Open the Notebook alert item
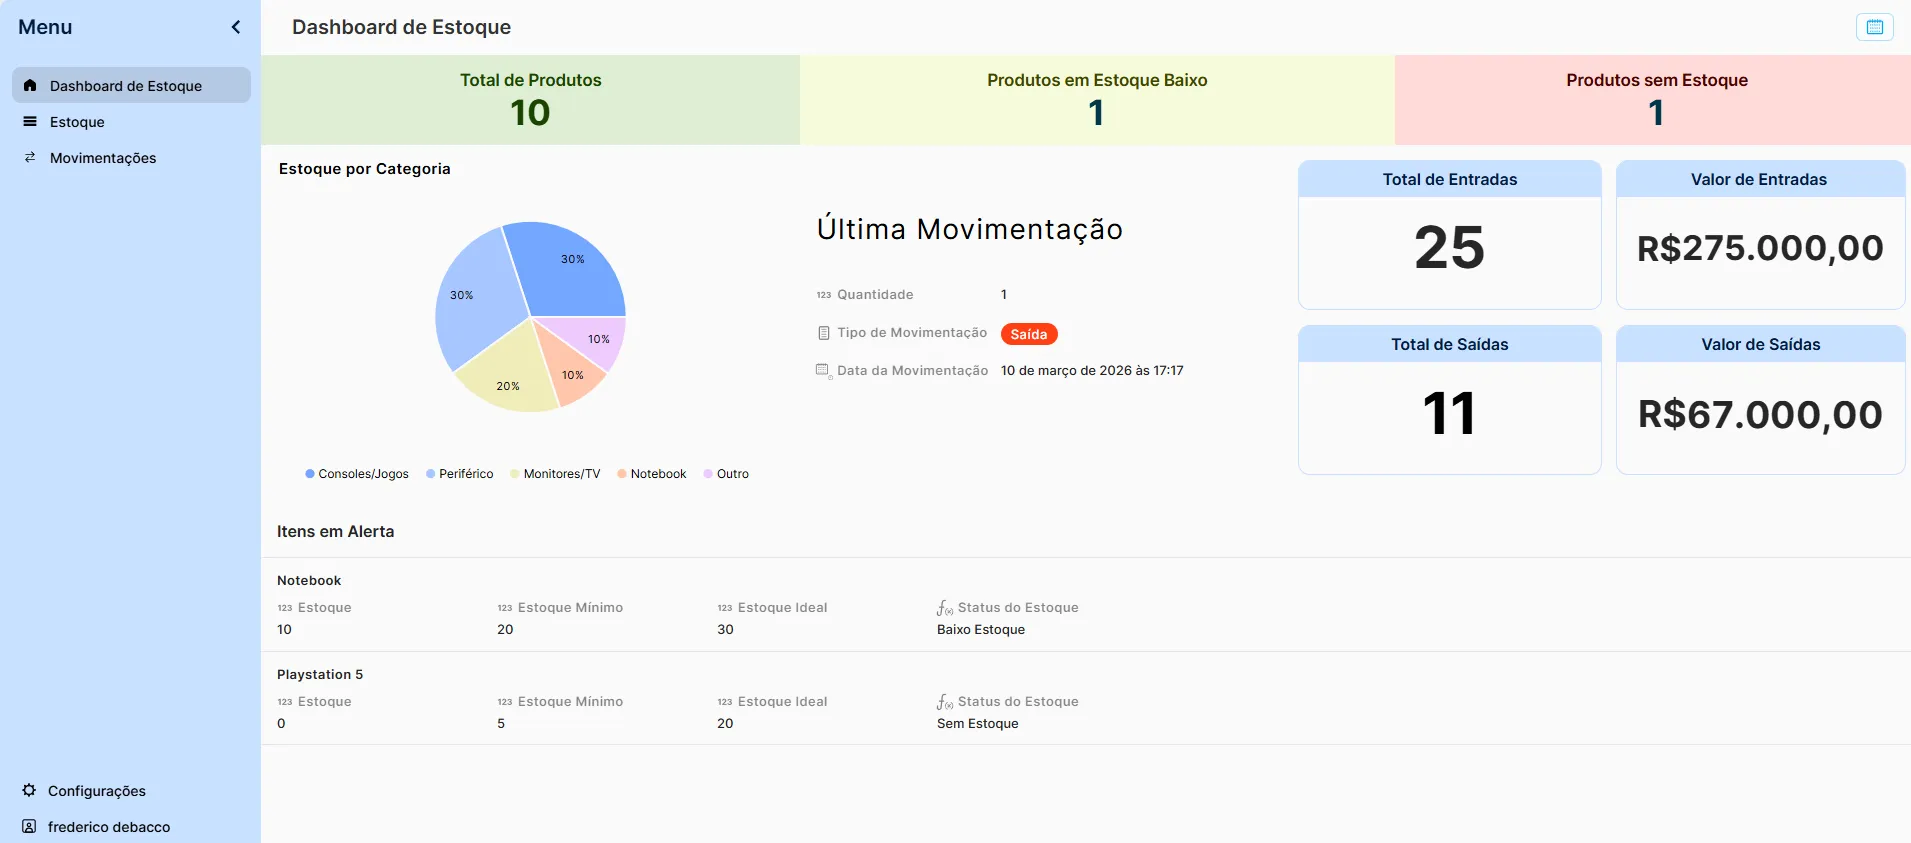The height and width of the screenshot is (843, 1911). pyautogui.click(x=309, y=581)
